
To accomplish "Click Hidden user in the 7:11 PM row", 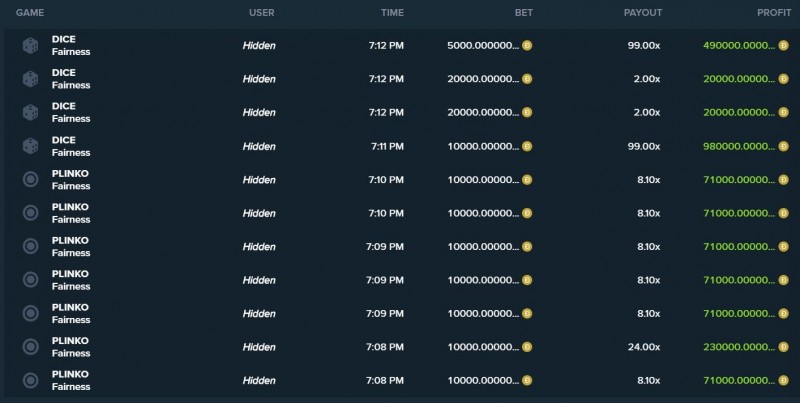I will pyautogui.click(x=259, y=146).
